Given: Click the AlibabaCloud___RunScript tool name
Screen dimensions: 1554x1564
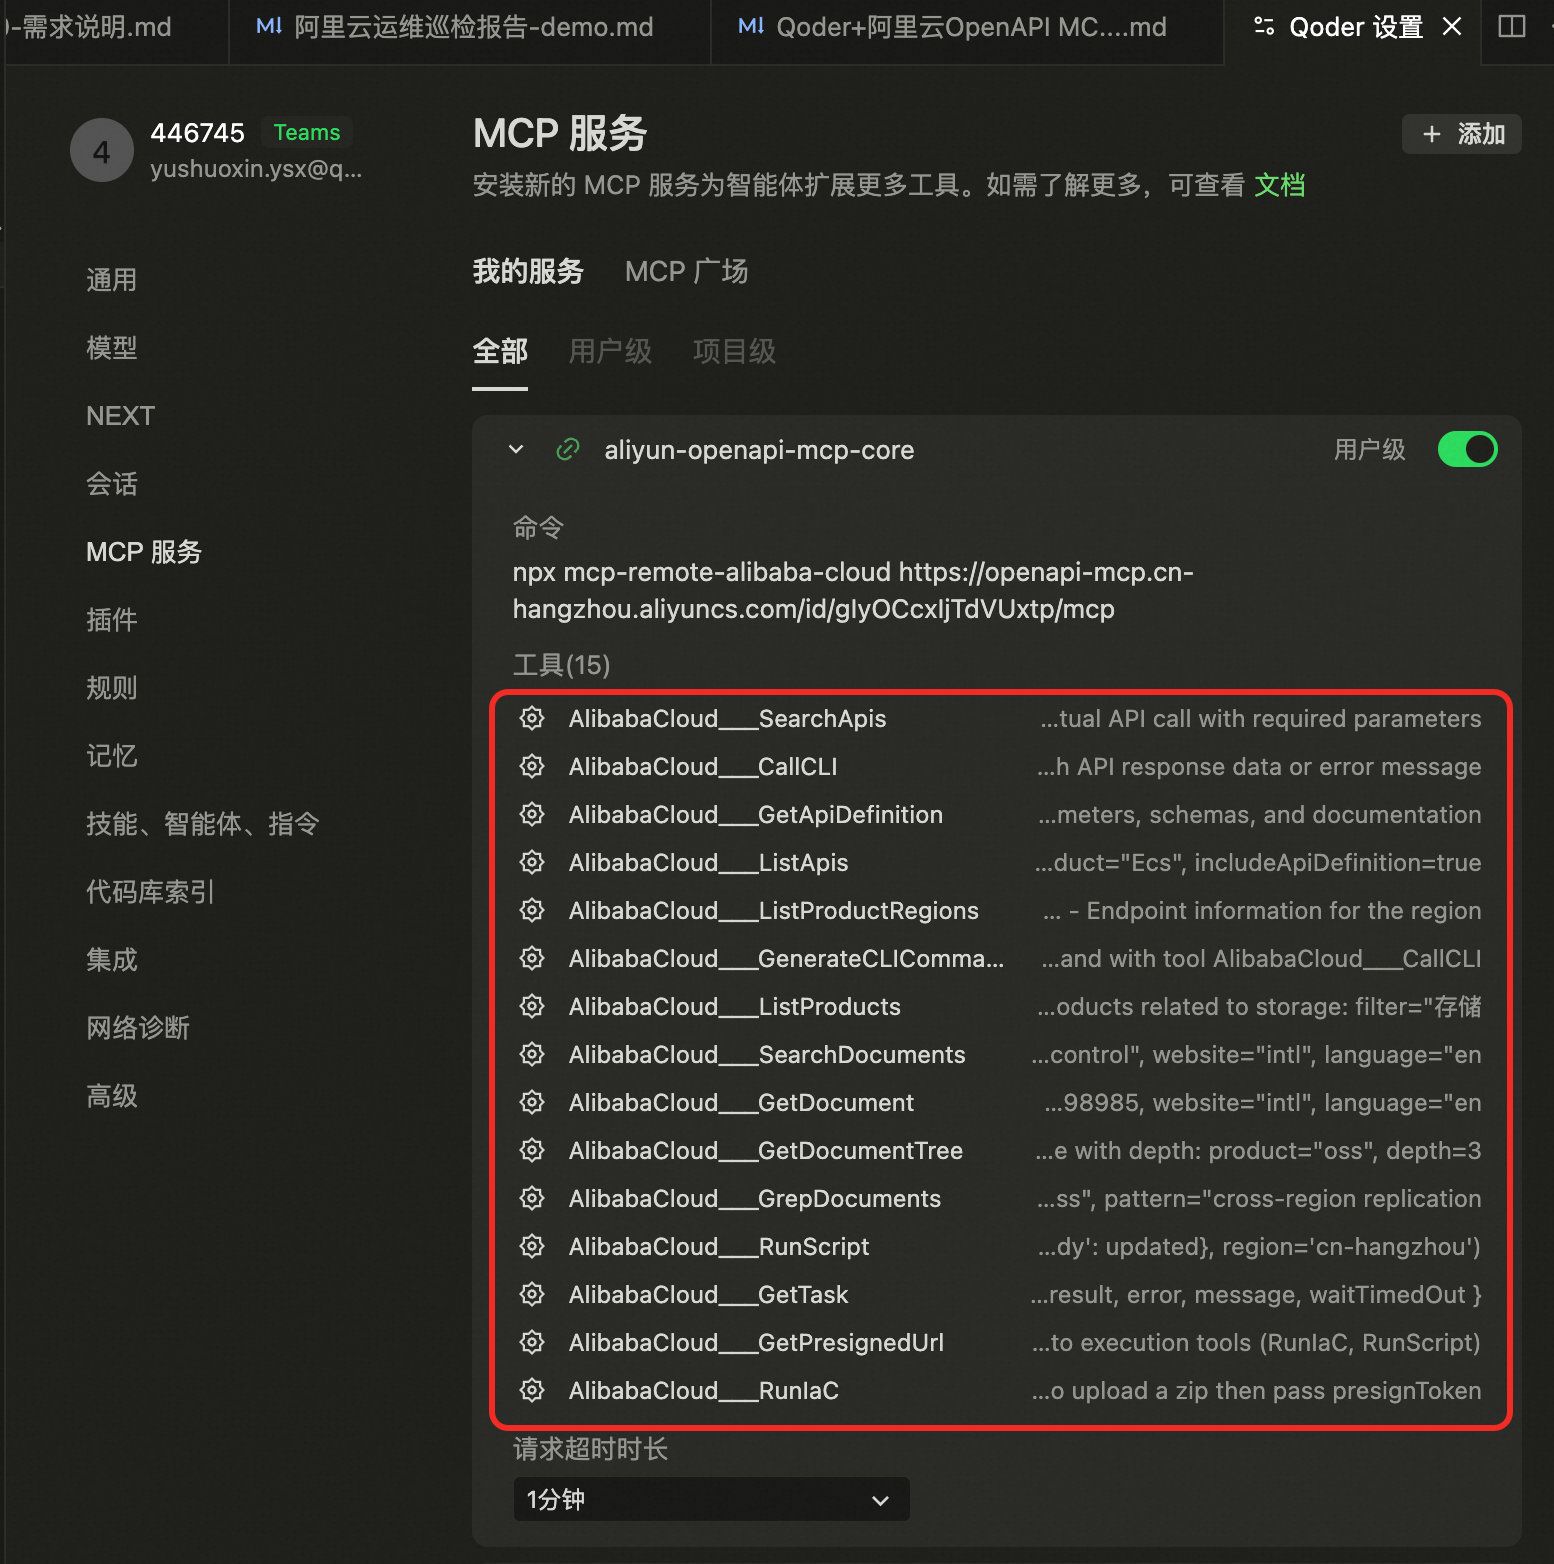Looking at the screenshot, I should (719, 1247).
